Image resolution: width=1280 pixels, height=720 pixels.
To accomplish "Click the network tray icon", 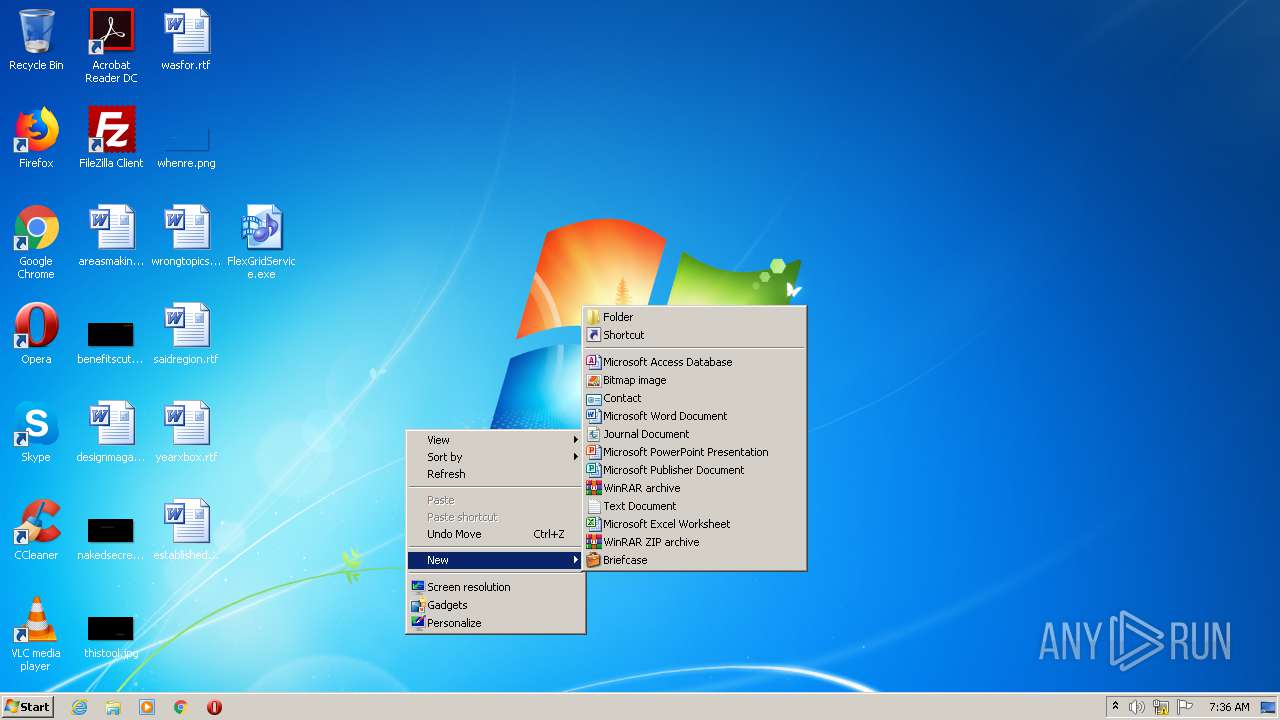I will [1161, 707].
